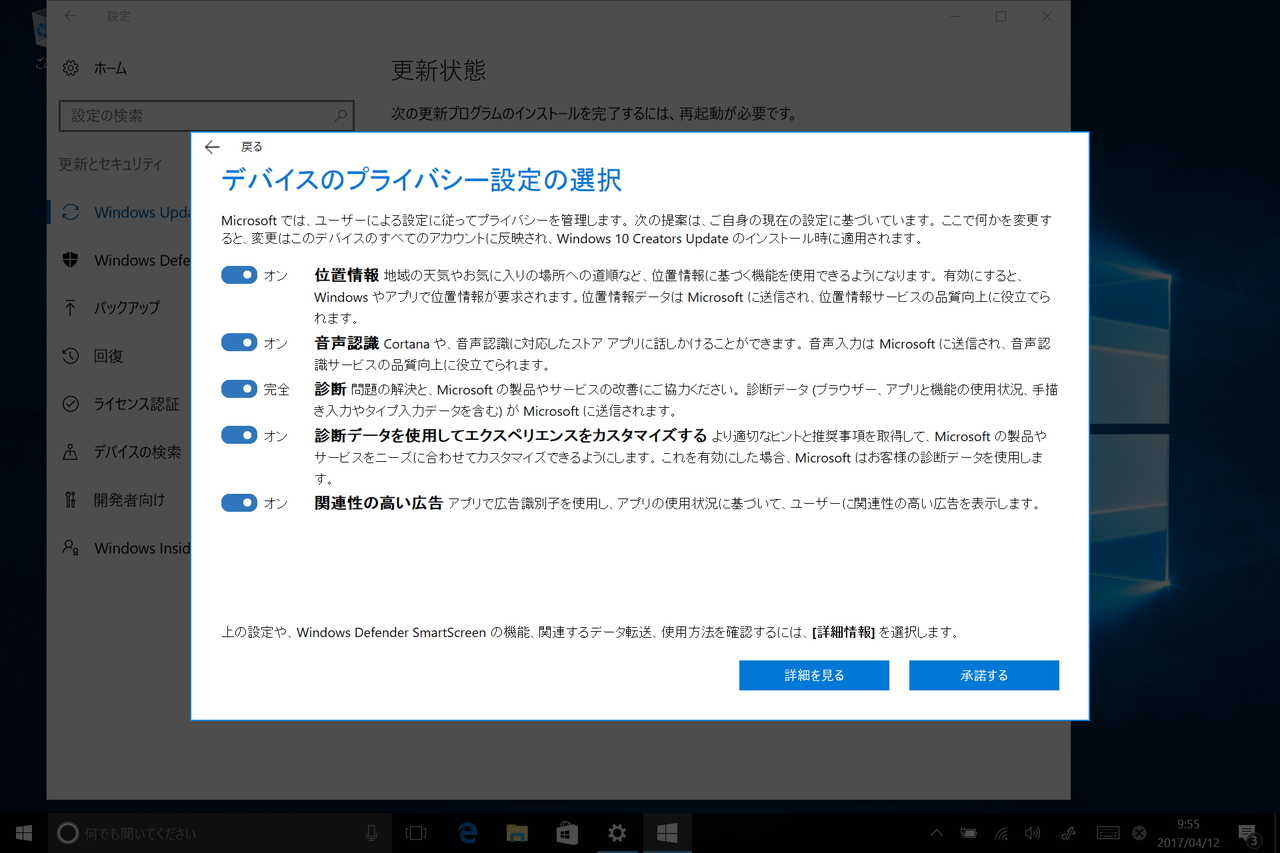Open Microsoft Edge from the taskbar
This screenshot has width=1280, height=853.
467,832
